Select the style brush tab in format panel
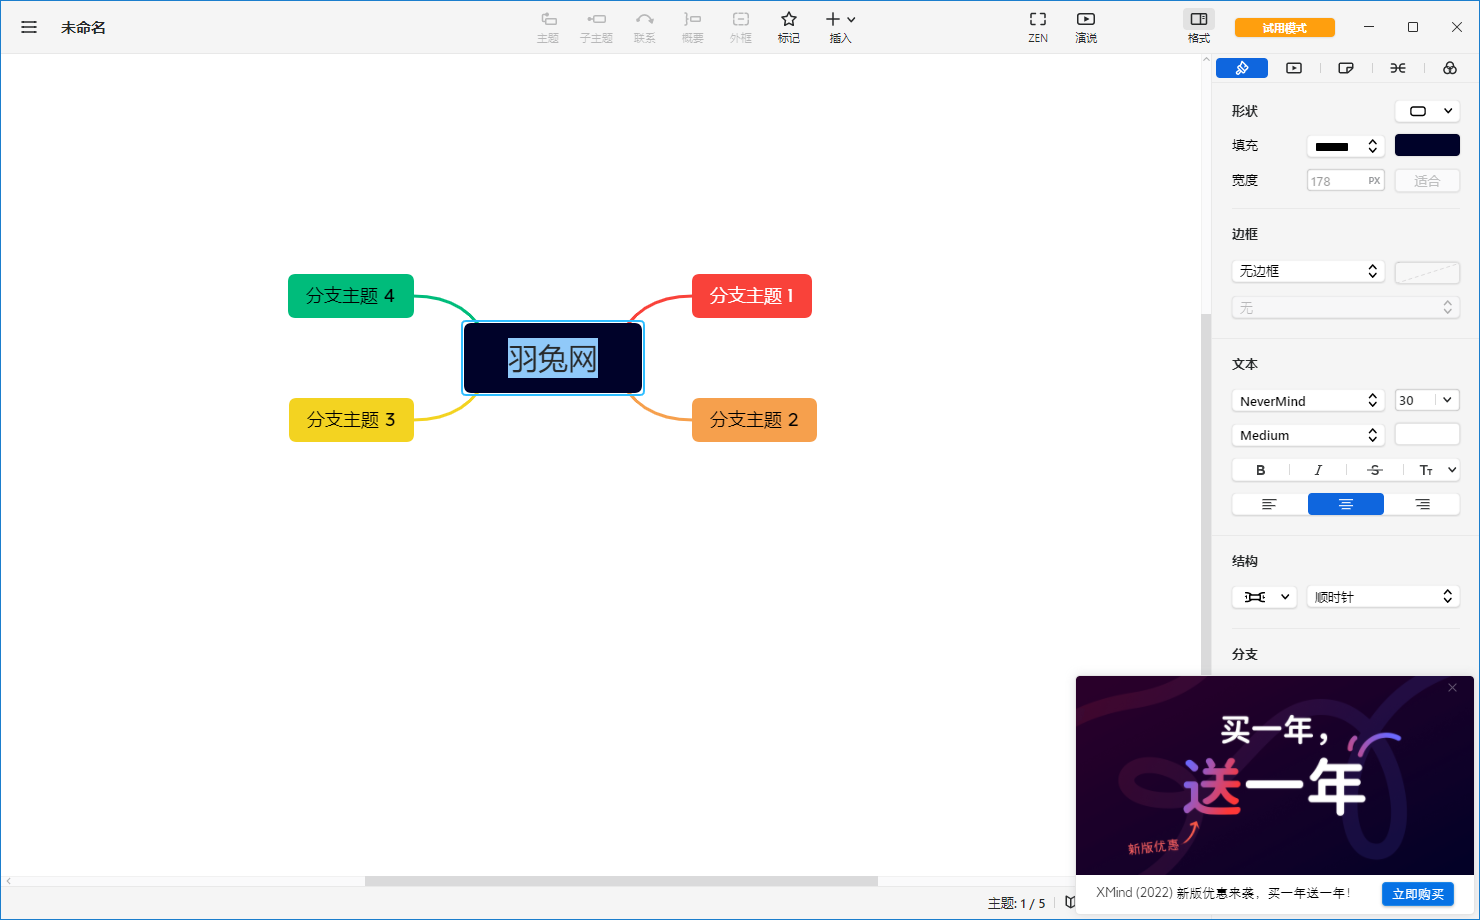This screenshot has width=1480, height=920. (x=1242, y=68)
